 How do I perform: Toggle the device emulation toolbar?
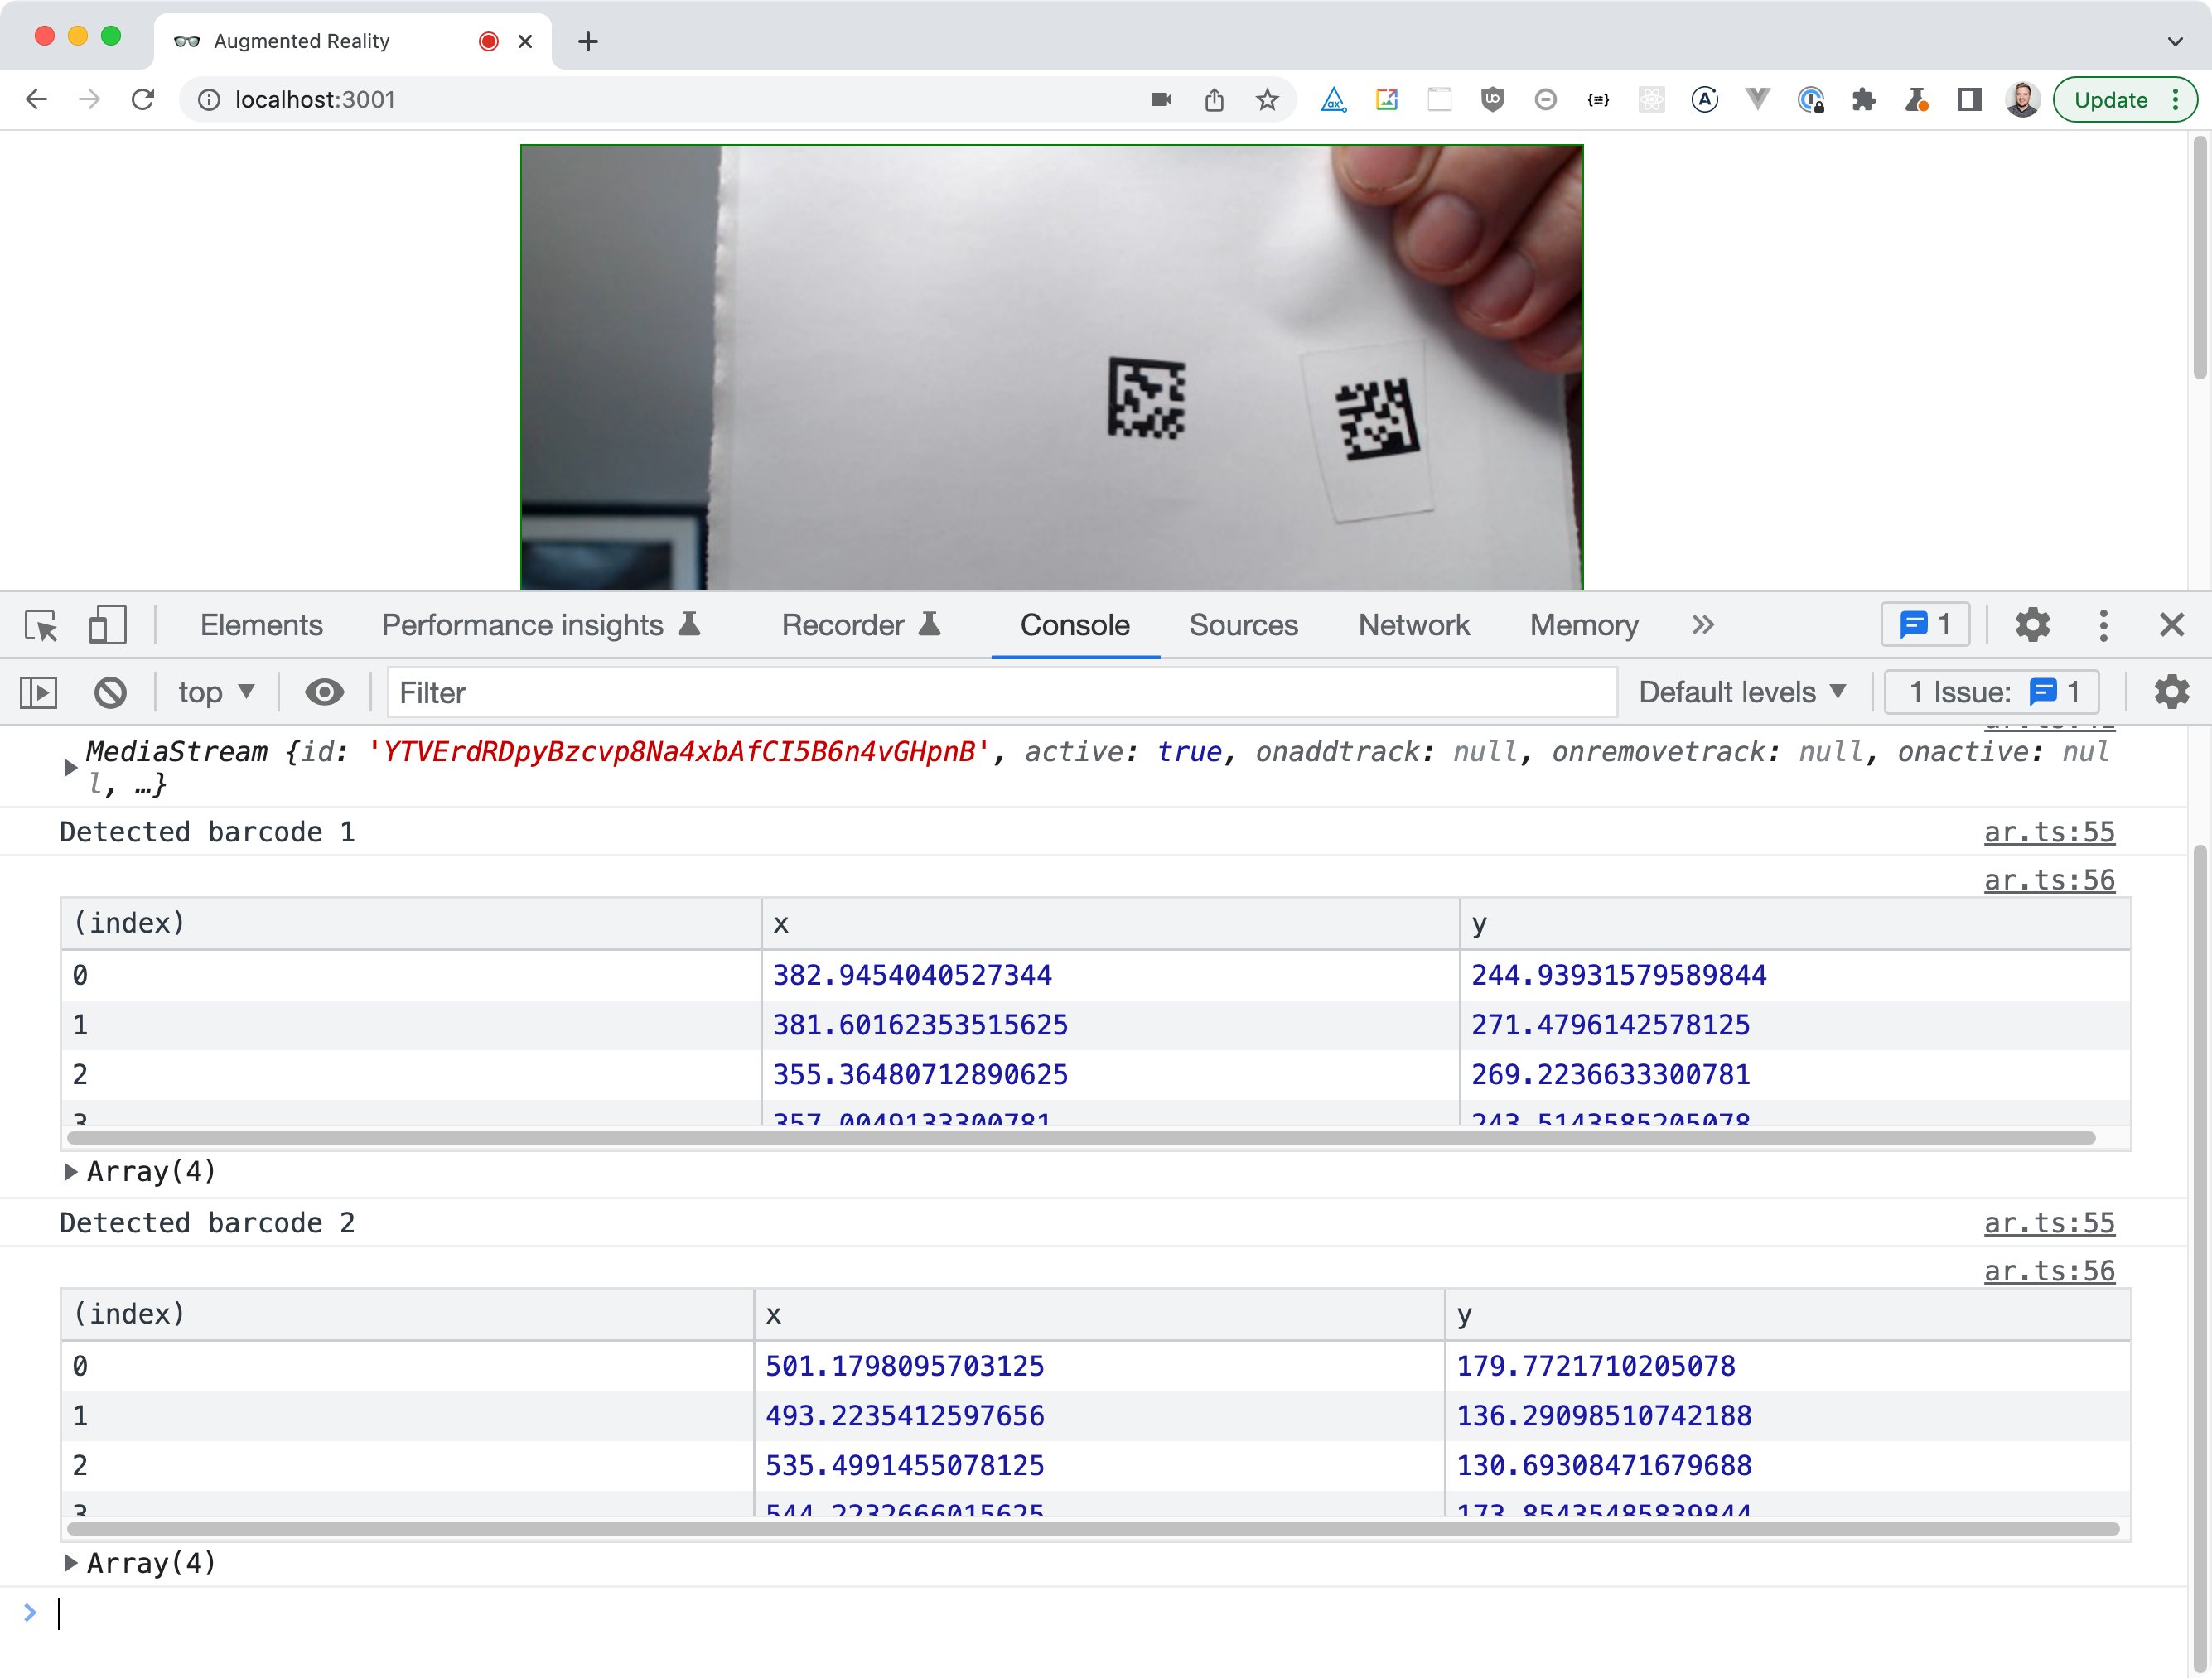point(105,625)
